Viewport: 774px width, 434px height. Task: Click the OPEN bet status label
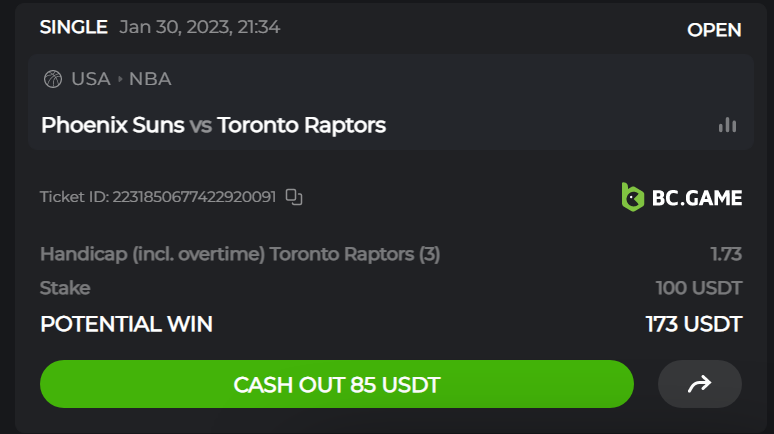click(x=714, y=30)
